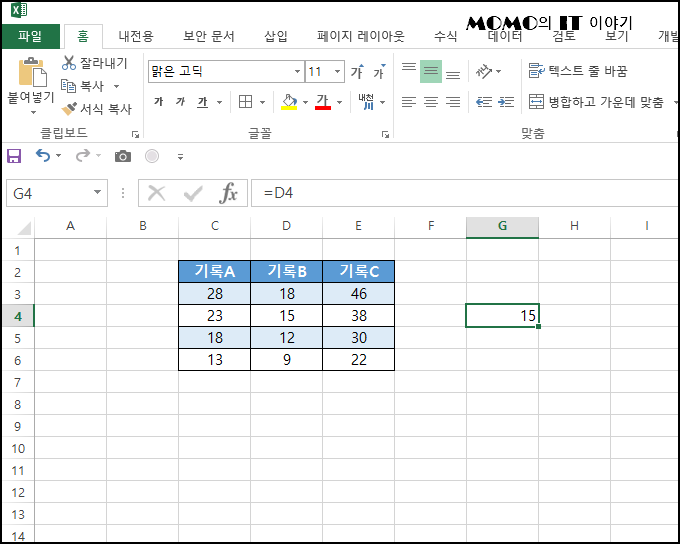This screenshot has height=544, width=680.
Task: Click the text Orientation icon
Action: coord(484,71)
